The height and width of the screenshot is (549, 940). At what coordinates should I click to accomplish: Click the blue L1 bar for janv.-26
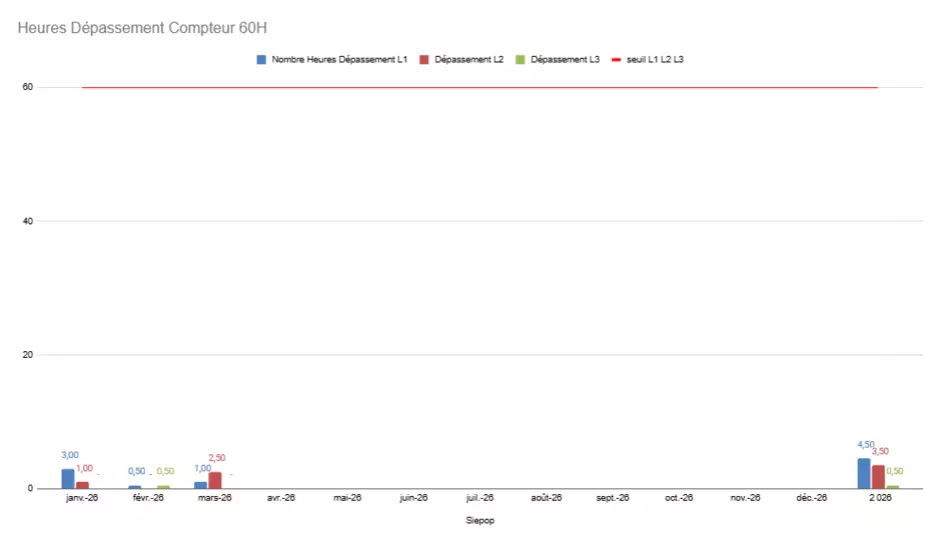tap(68, 478)
